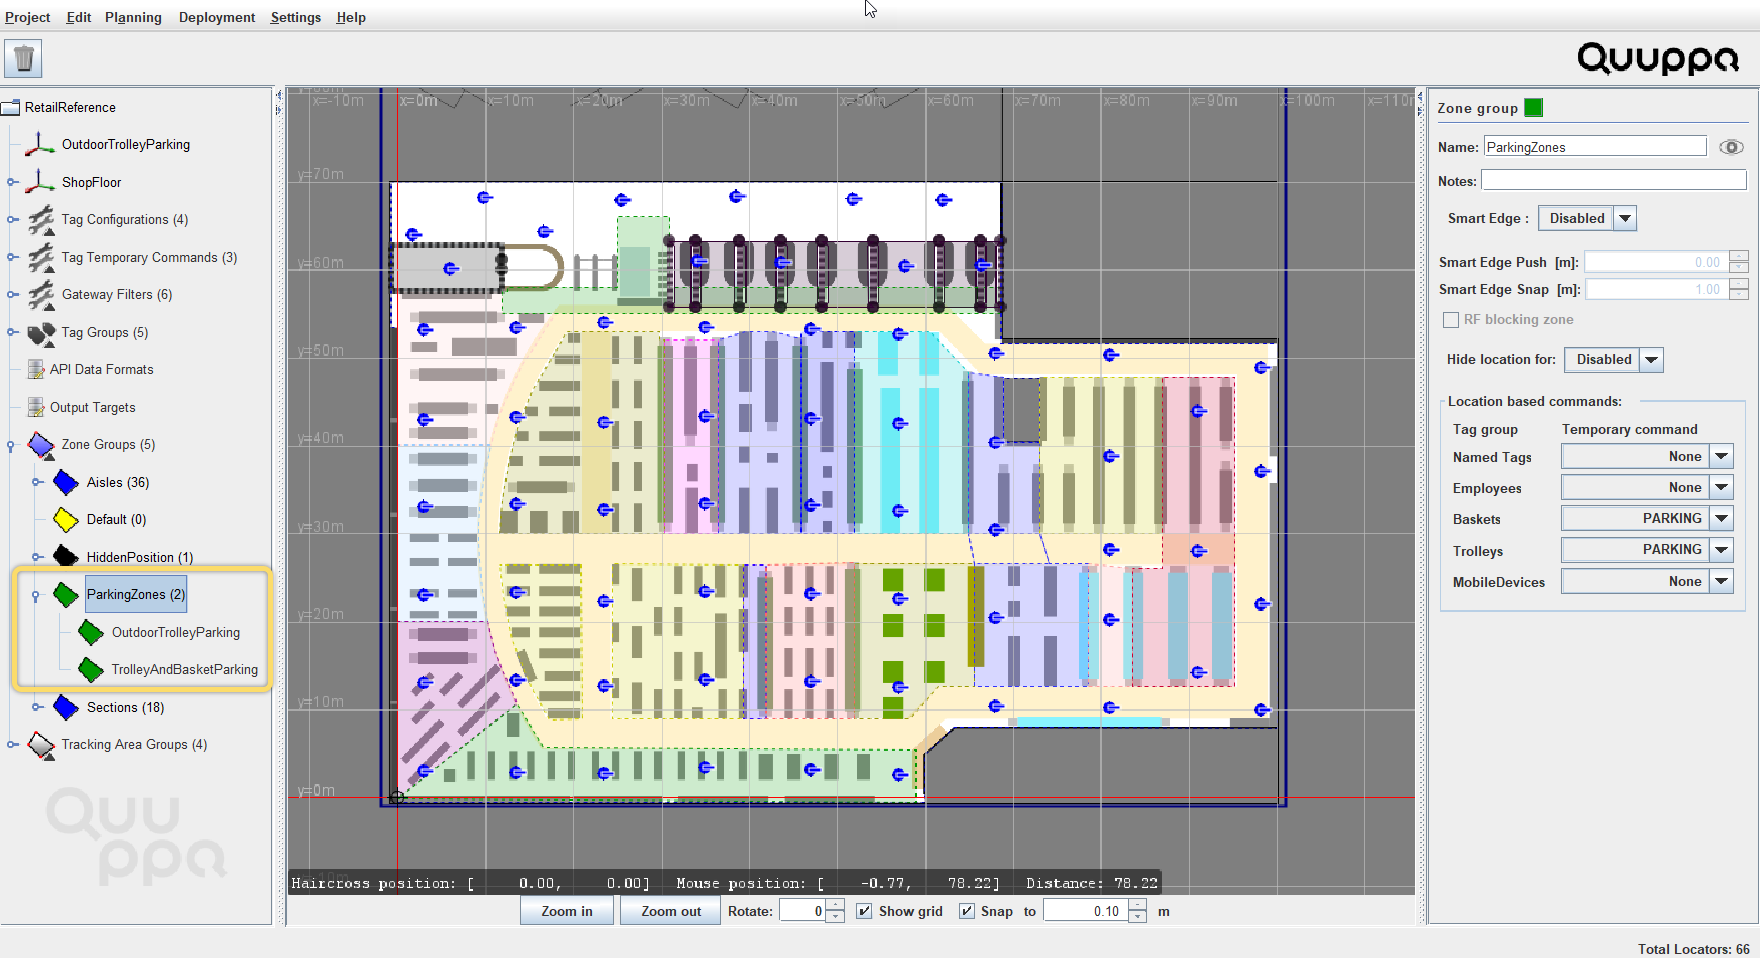Click the Zone Groups folder icon
Viewport: 1760px width, 958px height.
tap(41, 445)
